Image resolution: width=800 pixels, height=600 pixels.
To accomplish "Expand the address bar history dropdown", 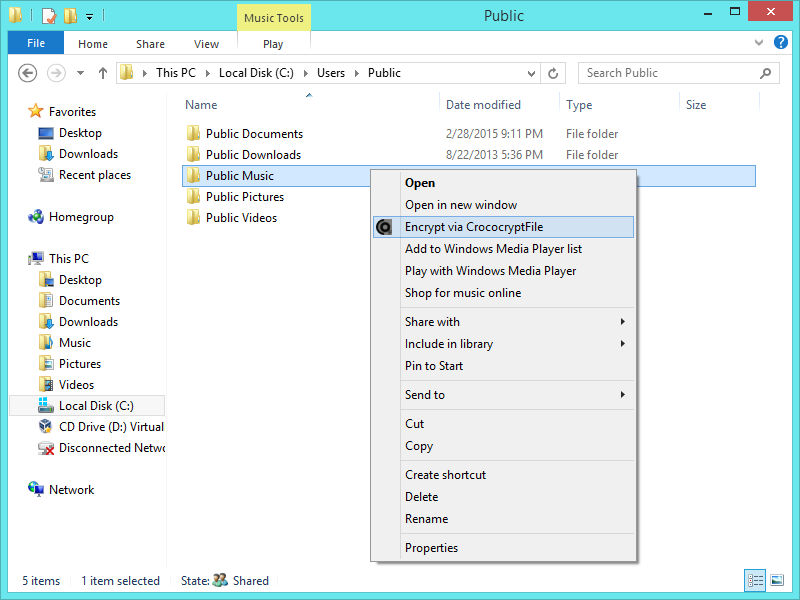I will pyautogui.click(x=531, y=73).
